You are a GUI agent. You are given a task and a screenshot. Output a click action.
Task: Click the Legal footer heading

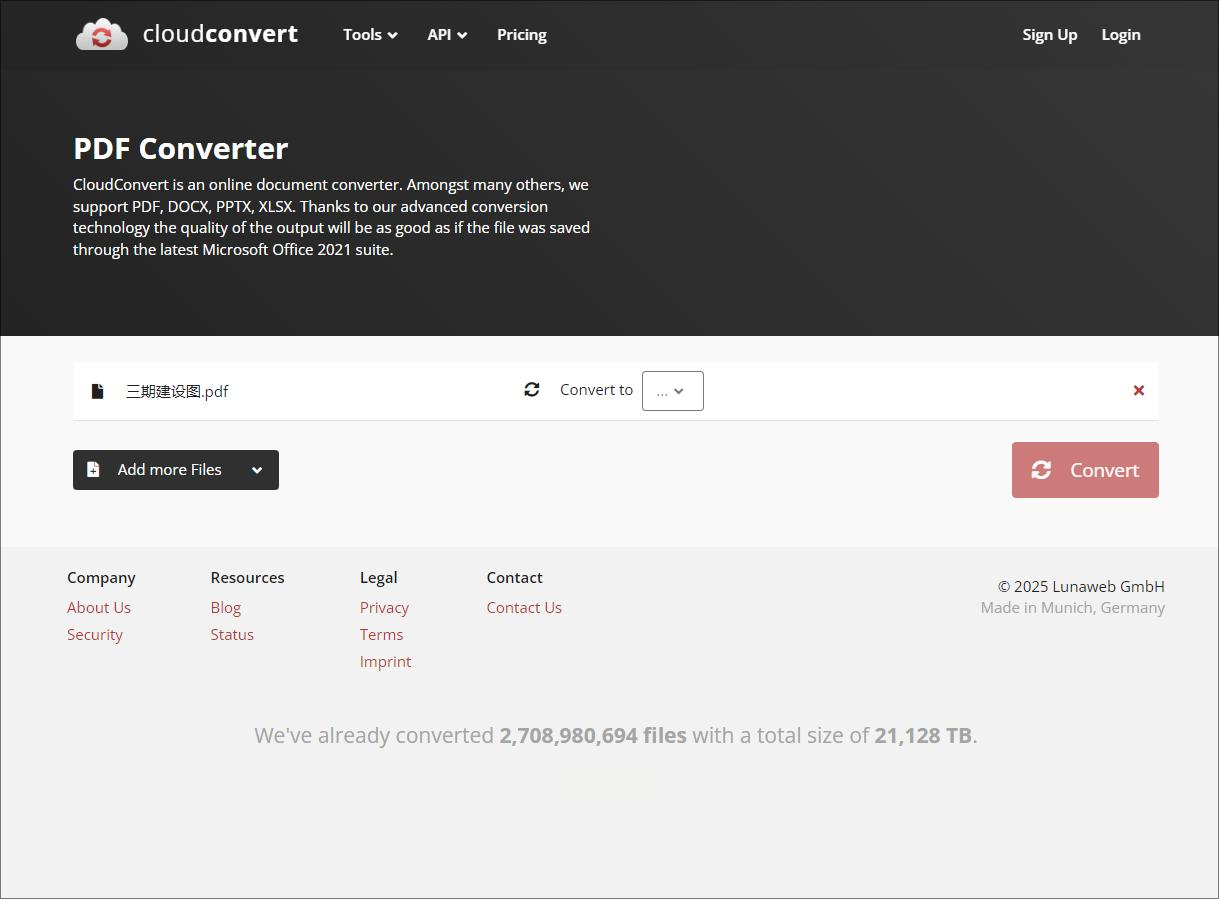[379, 577]
